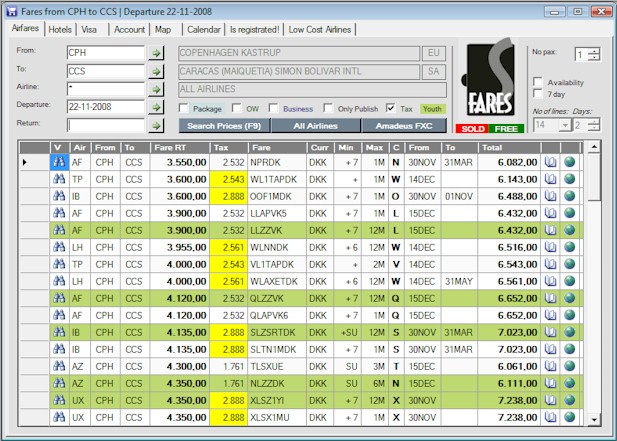Screen dimensions: 617x441
Task: Increase the Days stepper value
Action: click(x=594, y=122)
